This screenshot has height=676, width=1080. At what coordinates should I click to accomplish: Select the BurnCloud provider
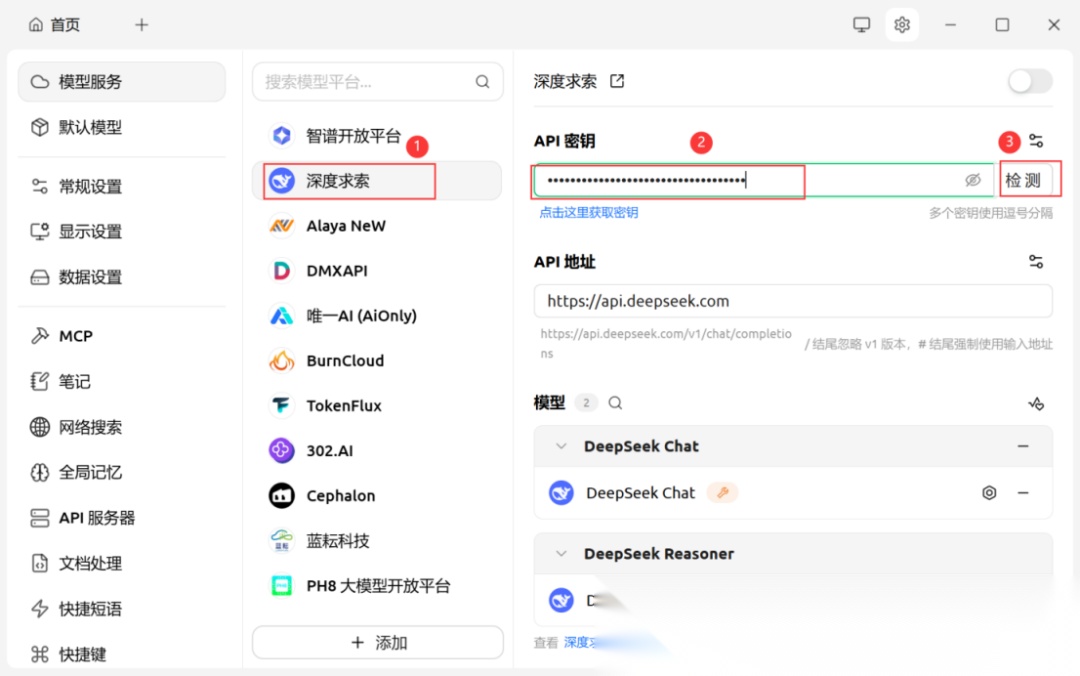(377, 360)
